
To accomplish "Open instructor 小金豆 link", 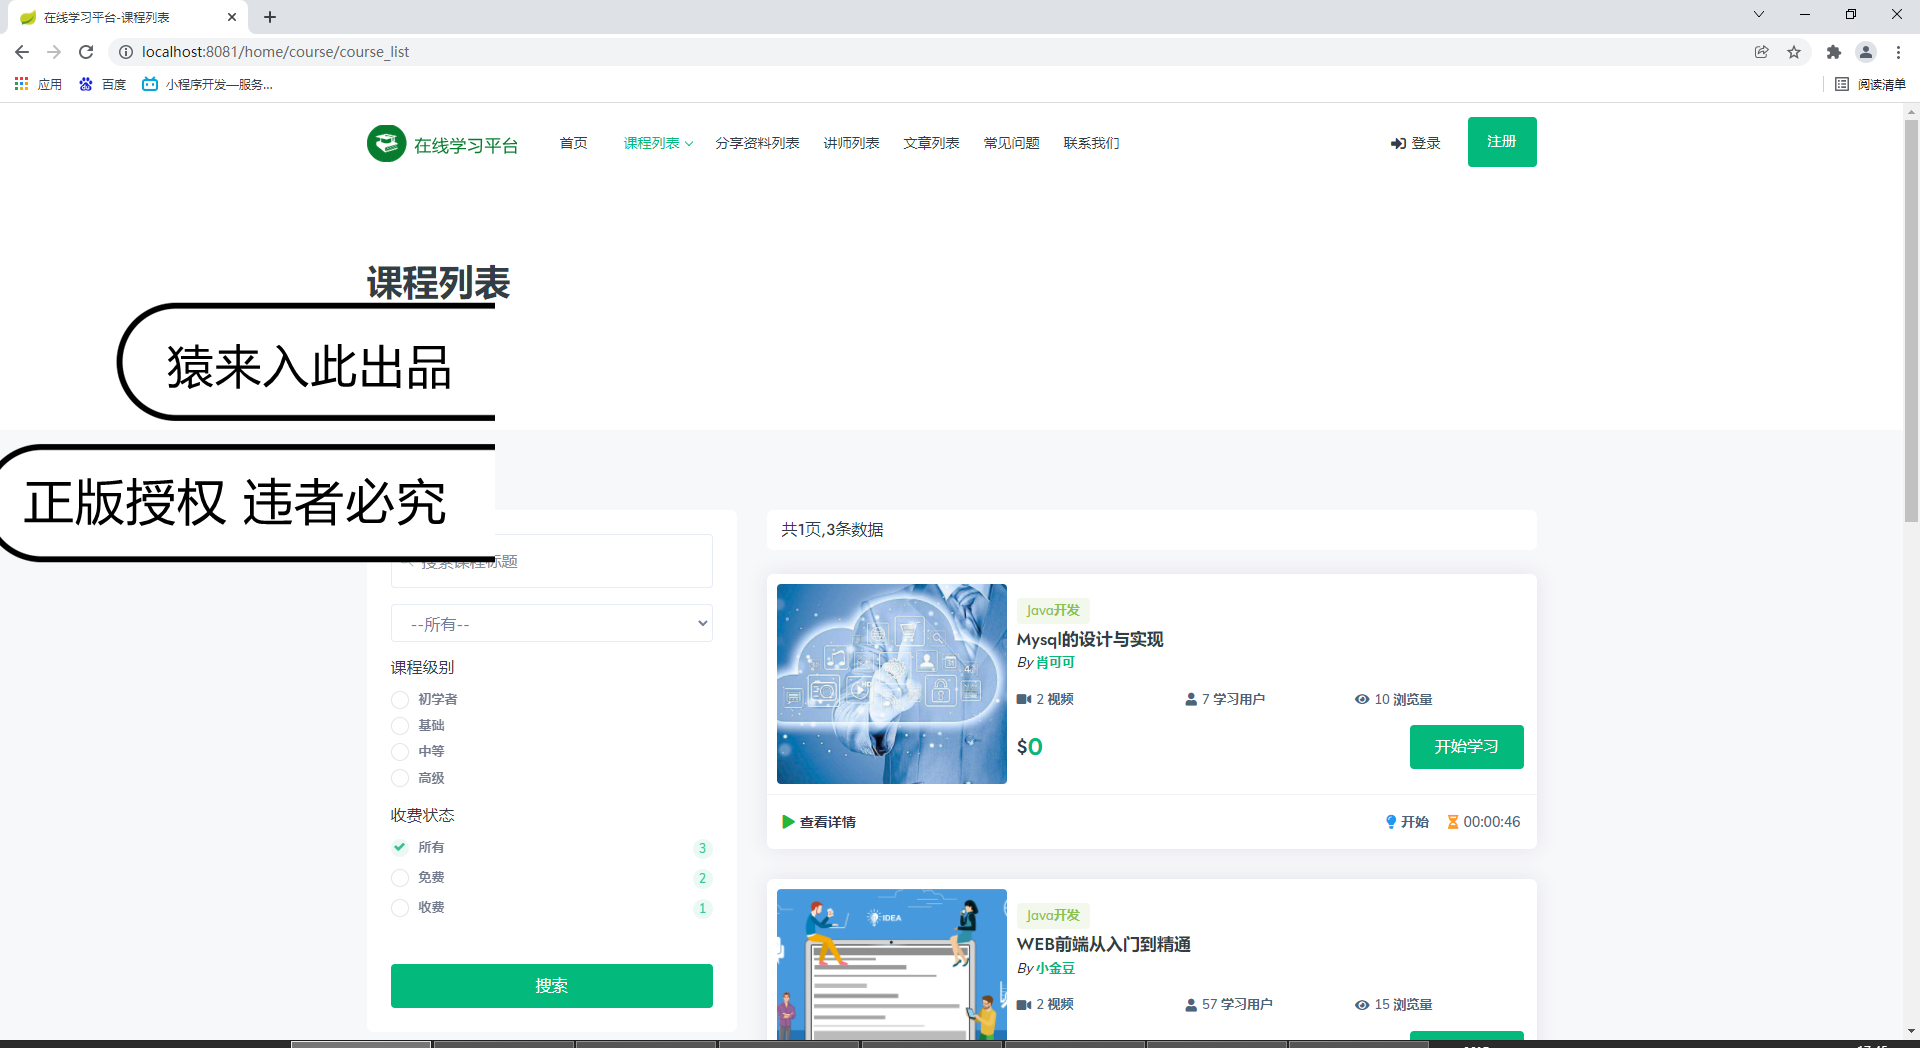I will [1055, 968].
